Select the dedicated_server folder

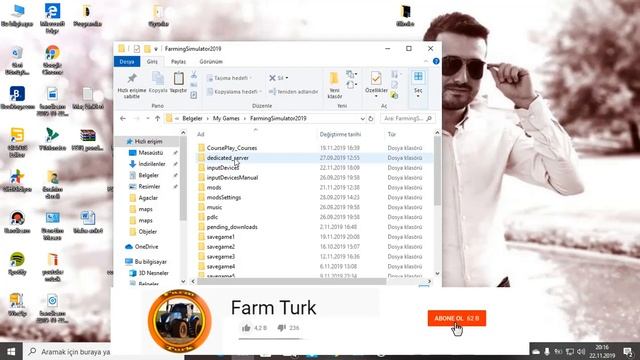click(x=227, y=158)
